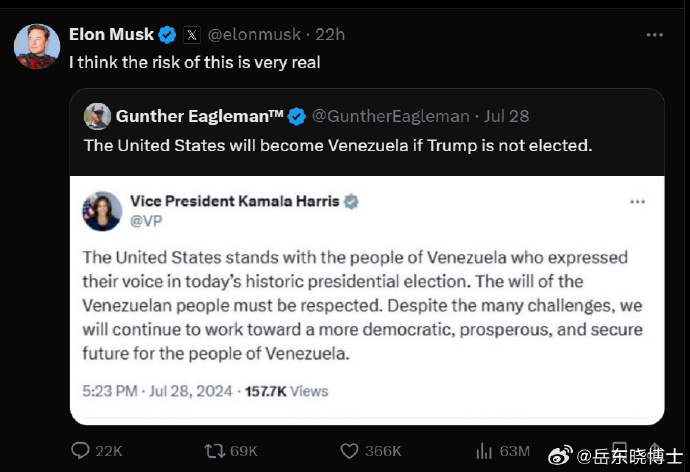
Task: Open Gunther Eagleman's profile avatar
Action: tap(97, 116)
